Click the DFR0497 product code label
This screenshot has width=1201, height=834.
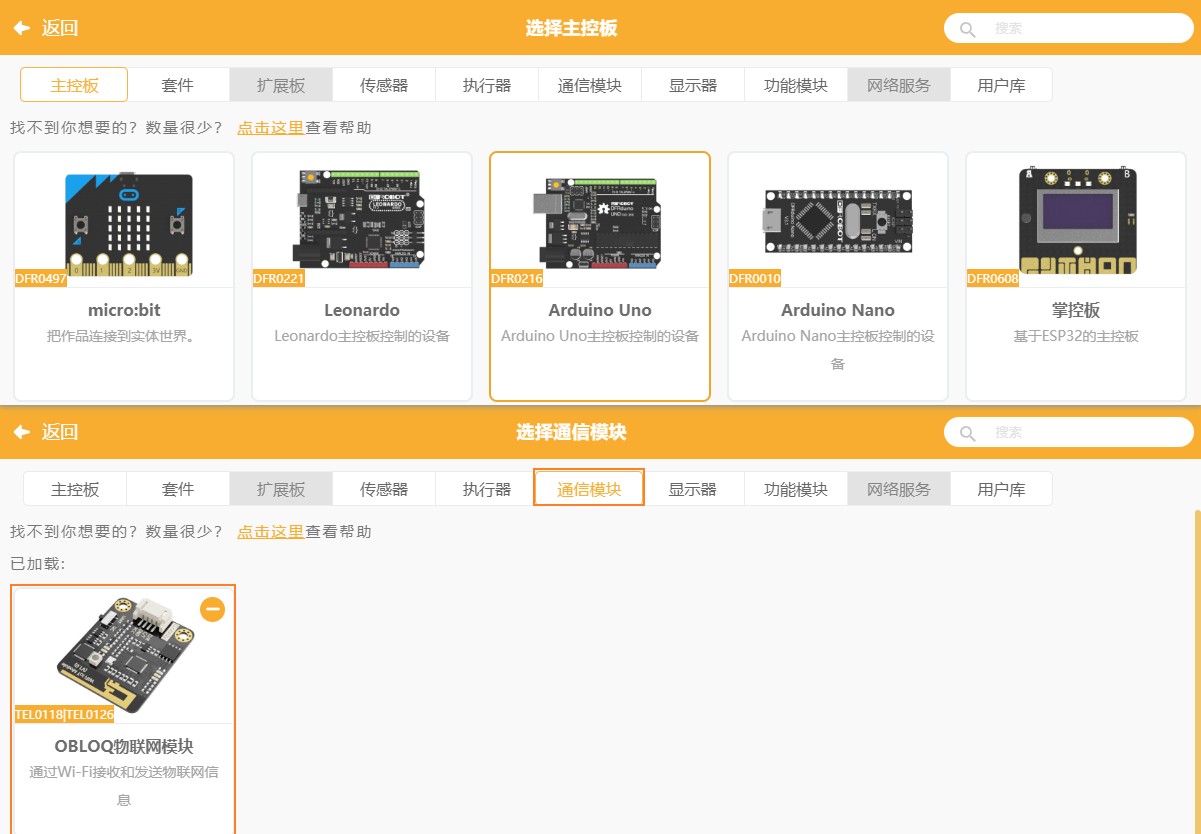[41, 279]
